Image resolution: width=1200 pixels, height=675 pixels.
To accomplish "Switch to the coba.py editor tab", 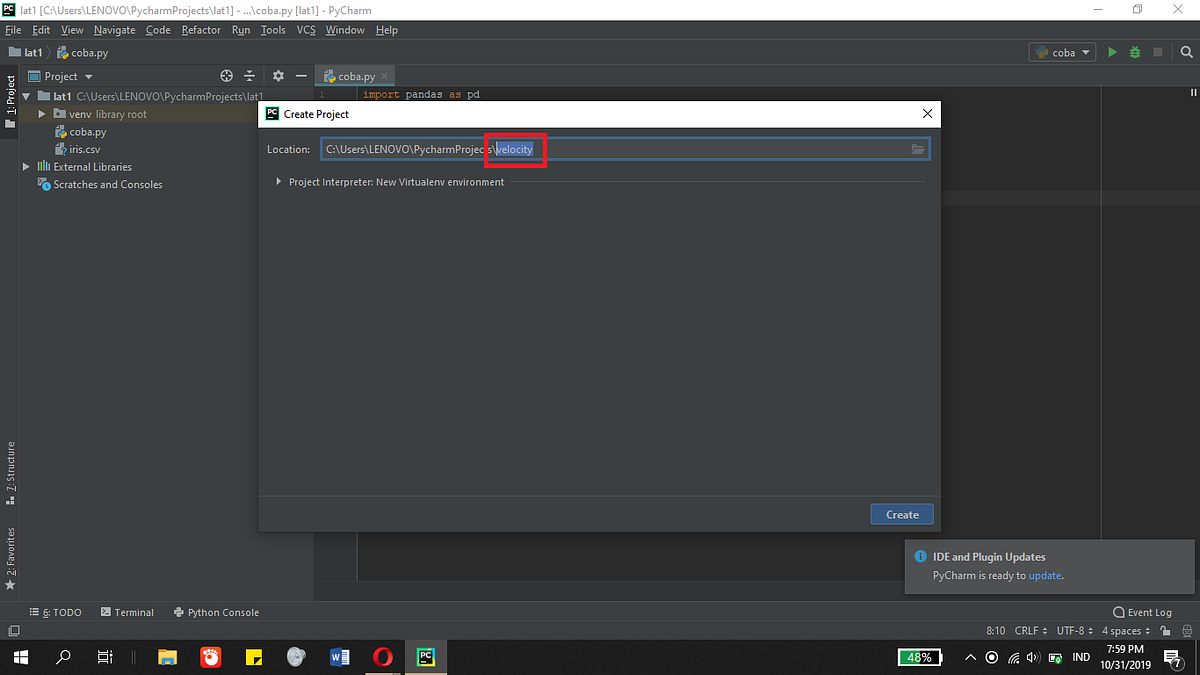I will 354,75.
